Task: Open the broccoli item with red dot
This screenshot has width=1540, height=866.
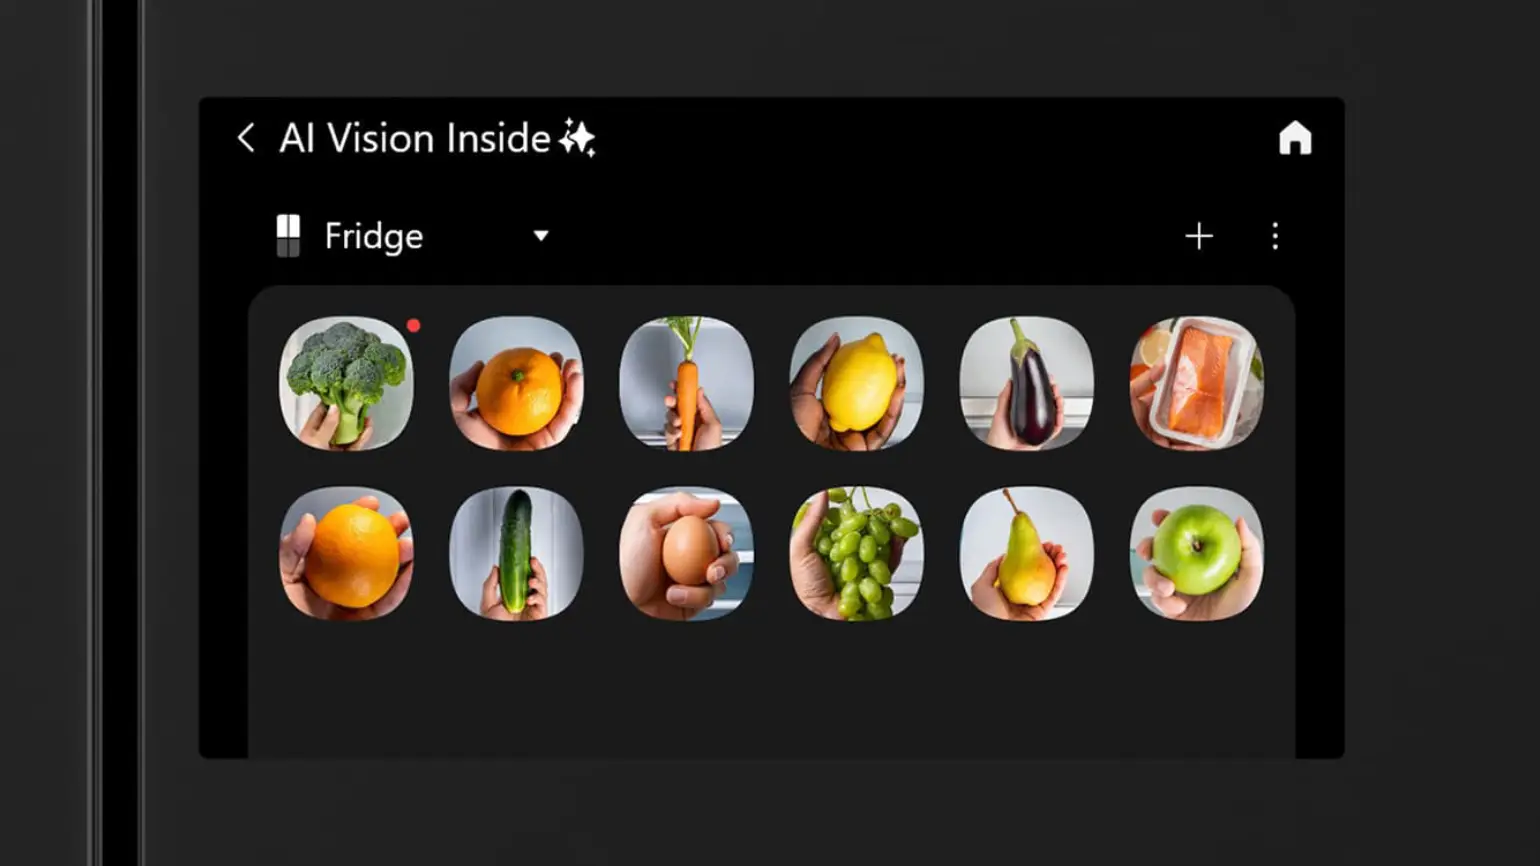Action: [x=346, y=383]
